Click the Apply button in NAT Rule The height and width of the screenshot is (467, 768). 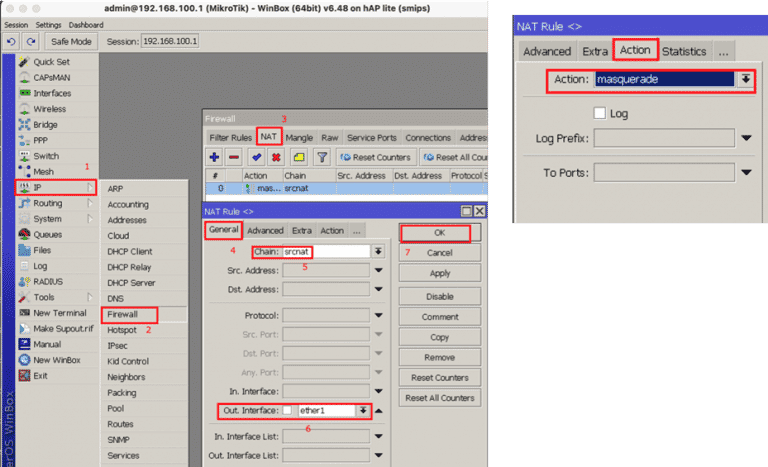(439, 273)
